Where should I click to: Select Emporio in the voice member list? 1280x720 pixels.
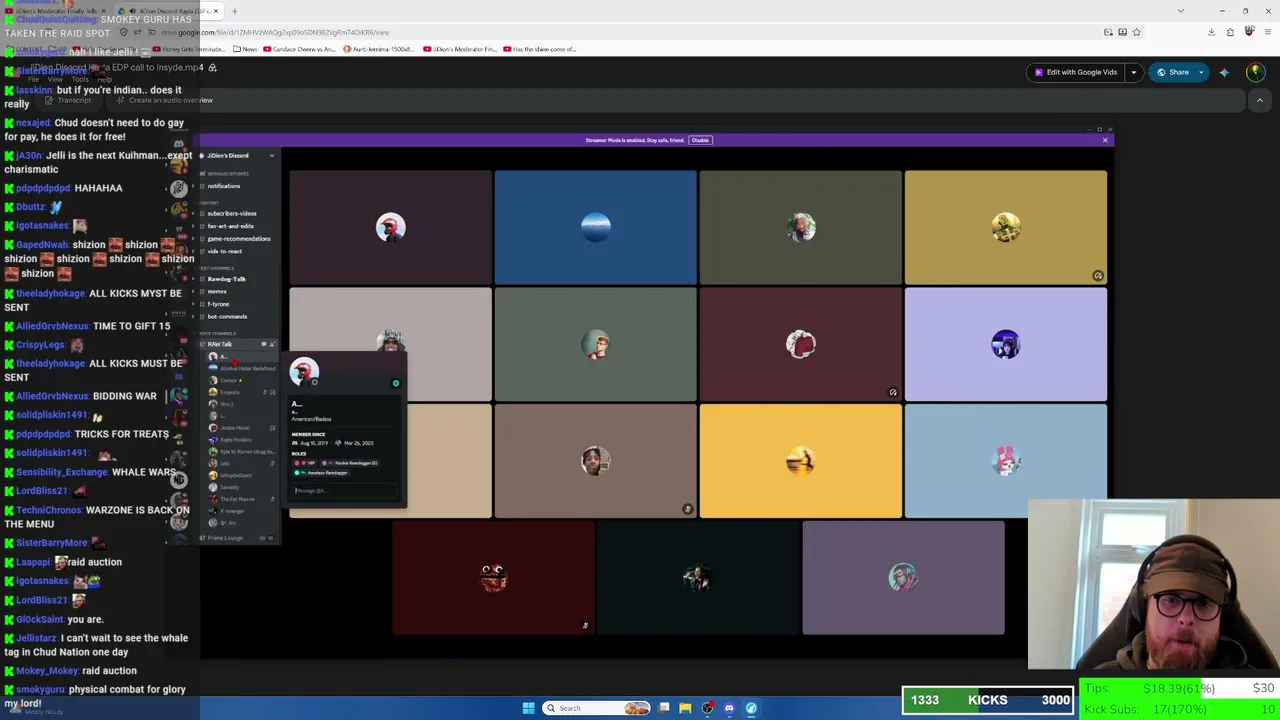(229, 392)
